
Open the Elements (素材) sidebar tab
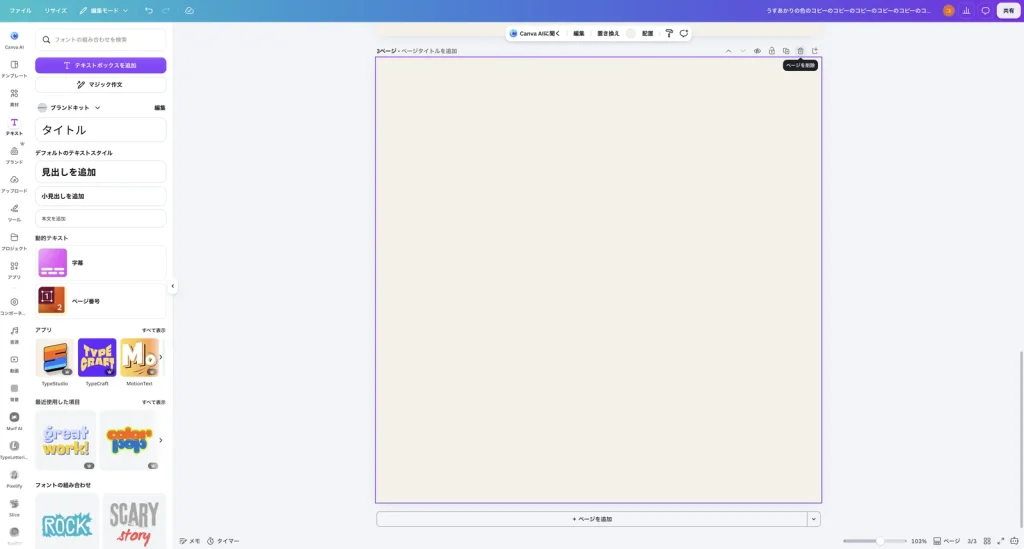coord(14,97)
